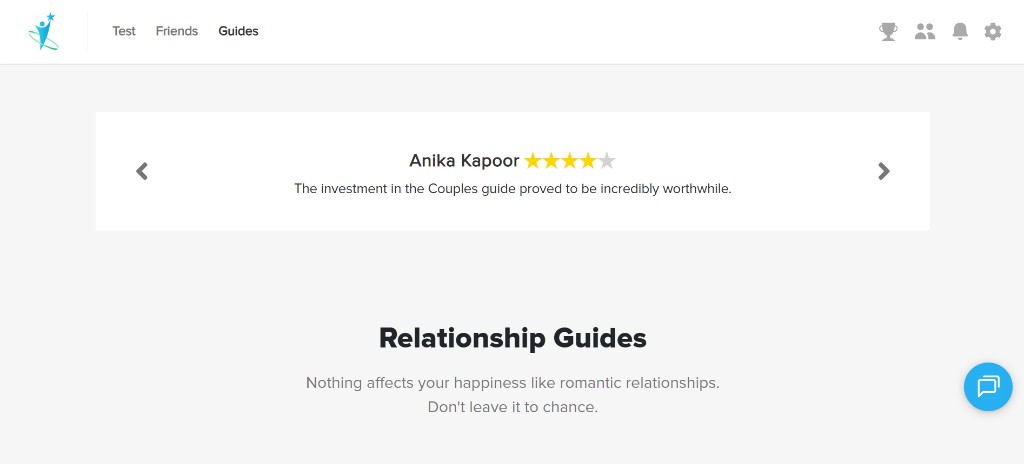Image resolution: width=1024 pixels, height=464 pixels.
Task: Select the Guides tab
Action: pos(238,31)
